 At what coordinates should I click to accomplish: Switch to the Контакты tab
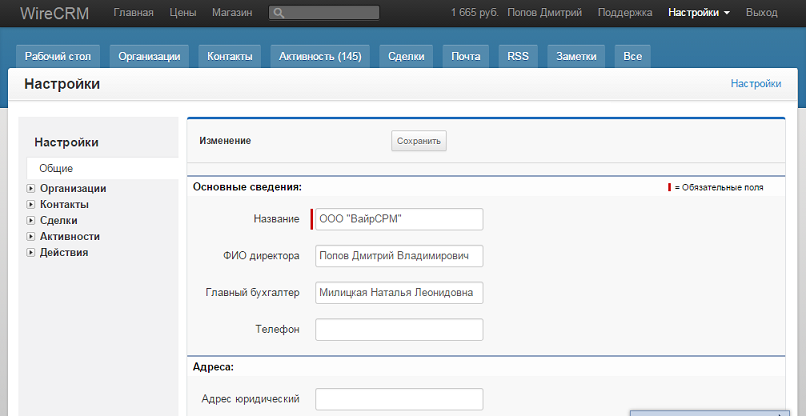tap(230, 57)
